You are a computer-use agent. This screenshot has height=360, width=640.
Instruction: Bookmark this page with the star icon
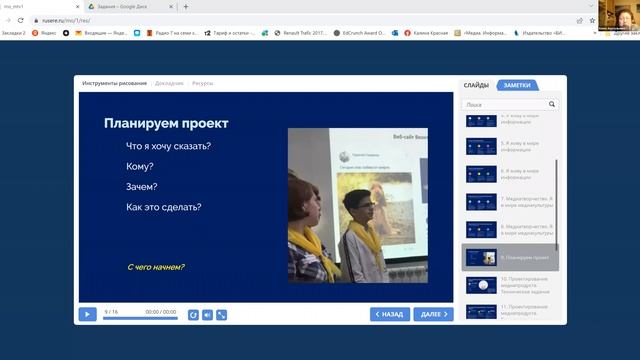[592, 20]
